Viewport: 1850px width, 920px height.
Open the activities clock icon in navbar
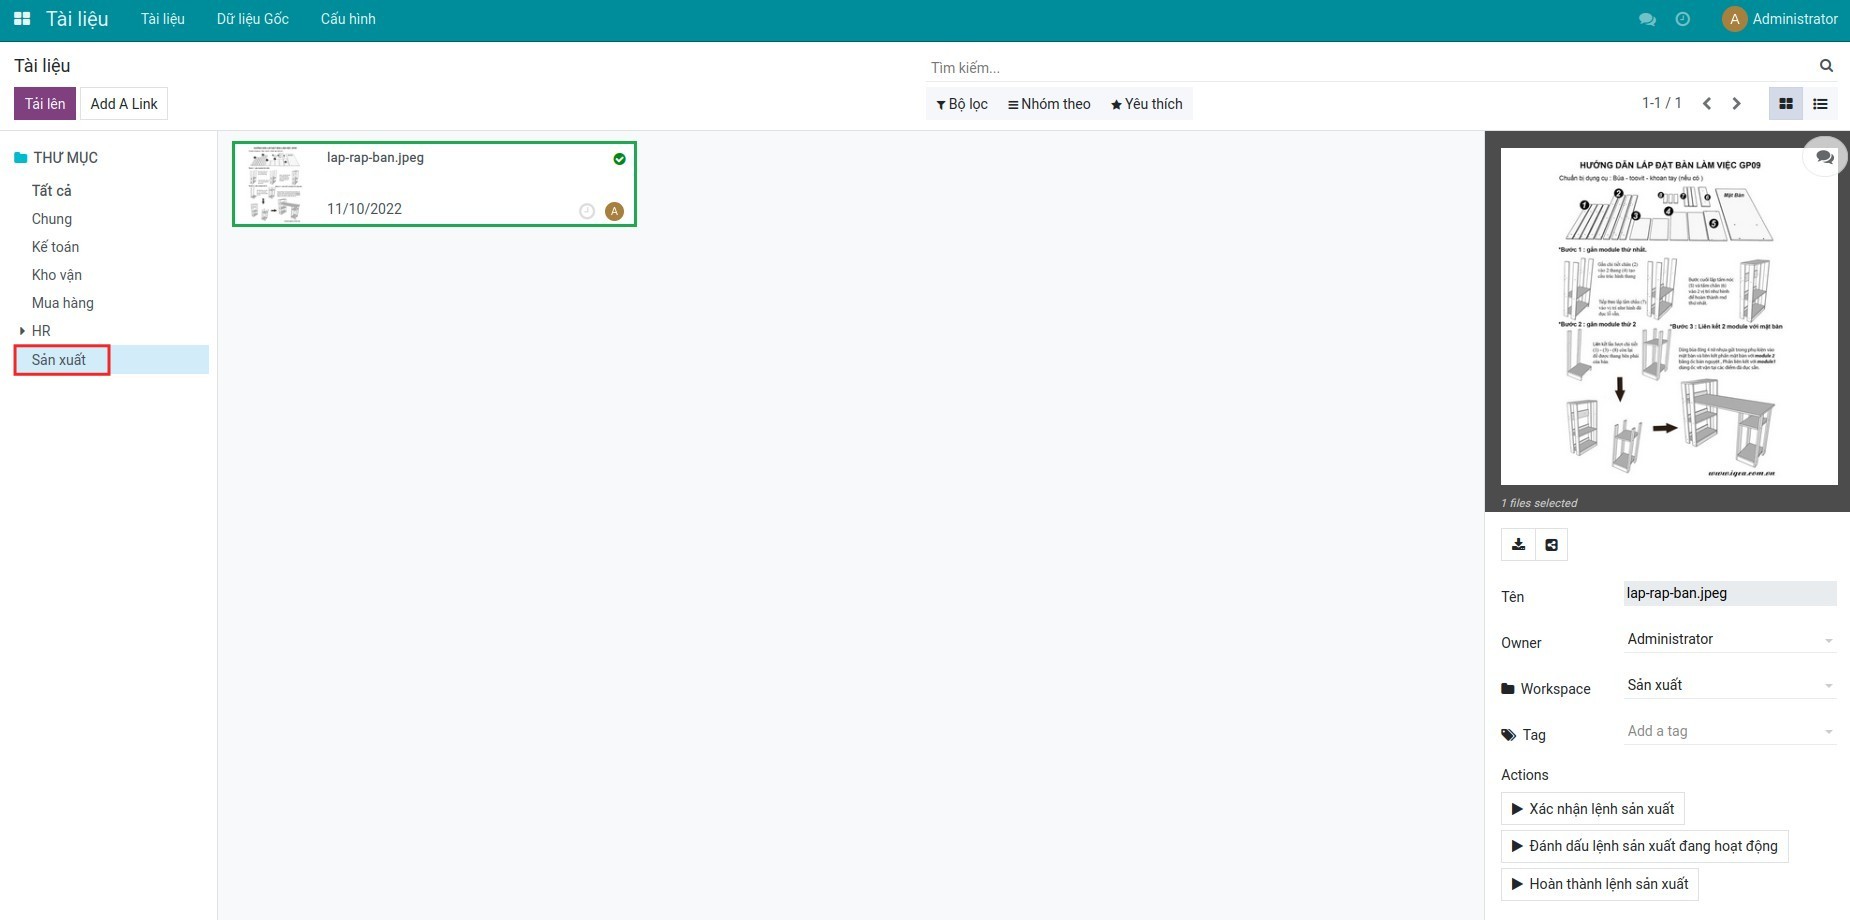point(1683,19)
